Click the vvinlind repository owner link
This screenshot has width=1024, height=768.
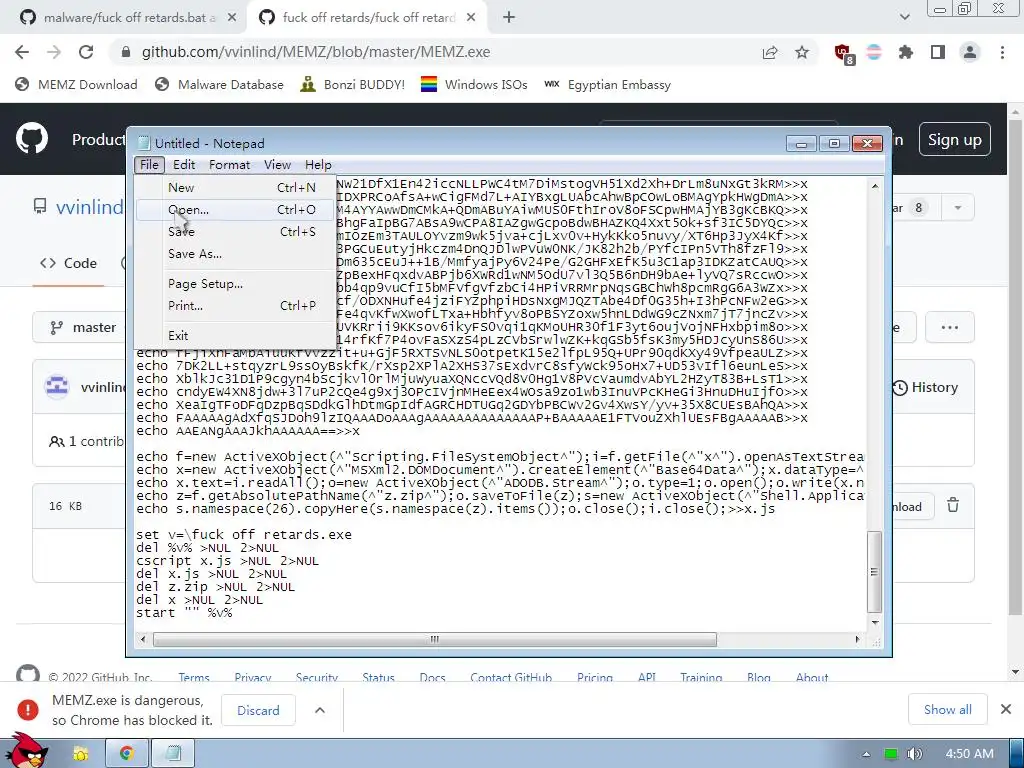pos(89,208)
